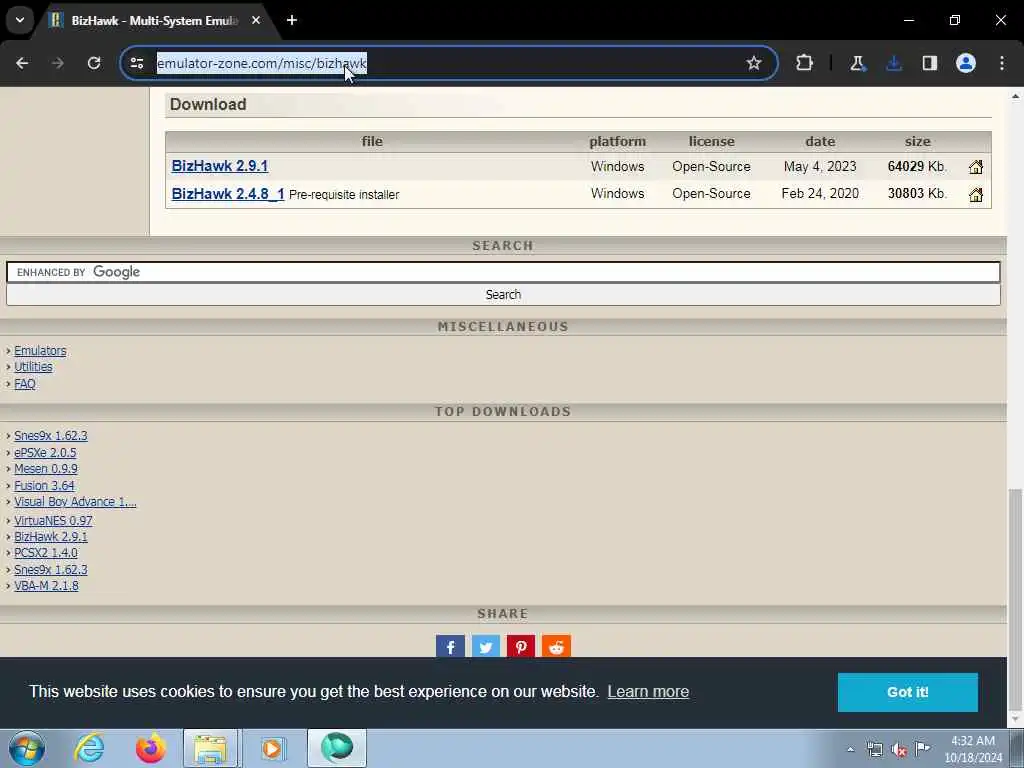Show hidden system tray icons
1024x768 pixels.
[x=850, y=749]
